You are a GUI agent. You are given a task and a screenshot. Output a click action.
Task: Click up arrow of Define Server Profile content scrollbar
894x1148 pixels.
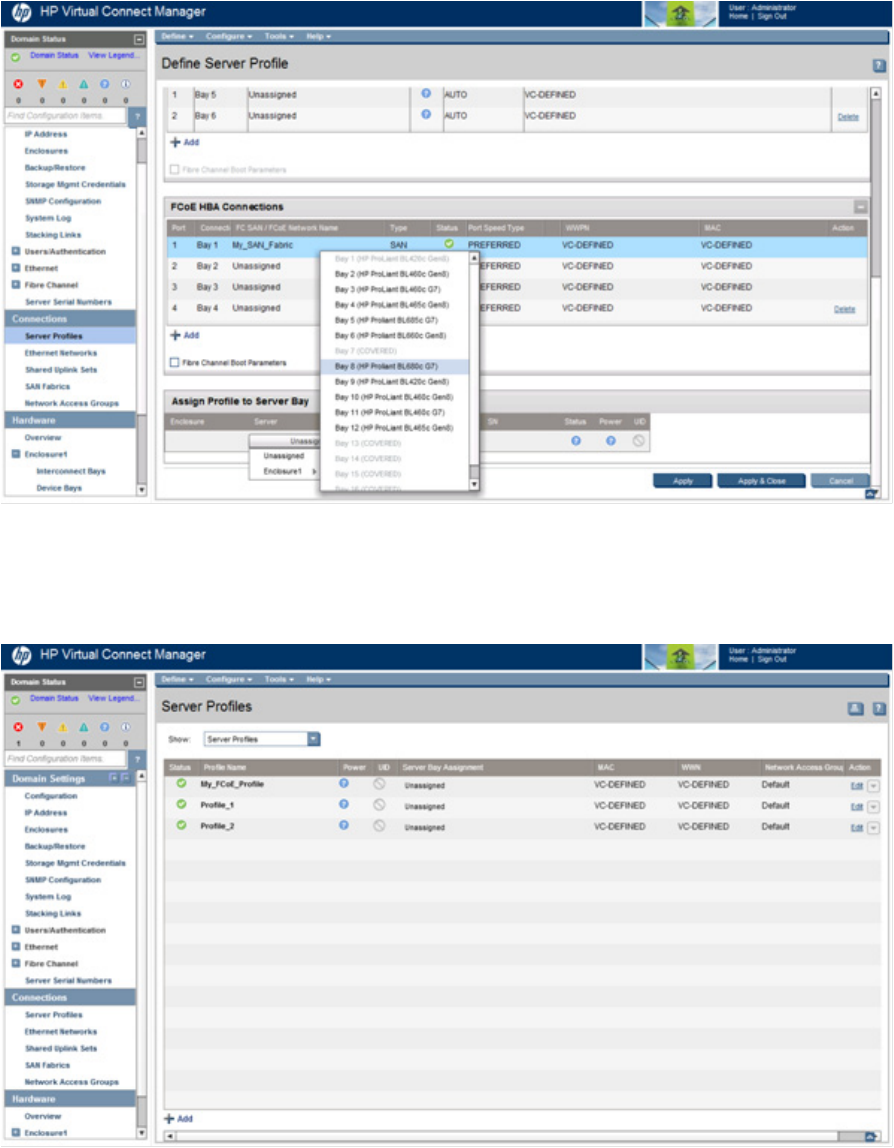pyautogui.click(x=875, y=94)
